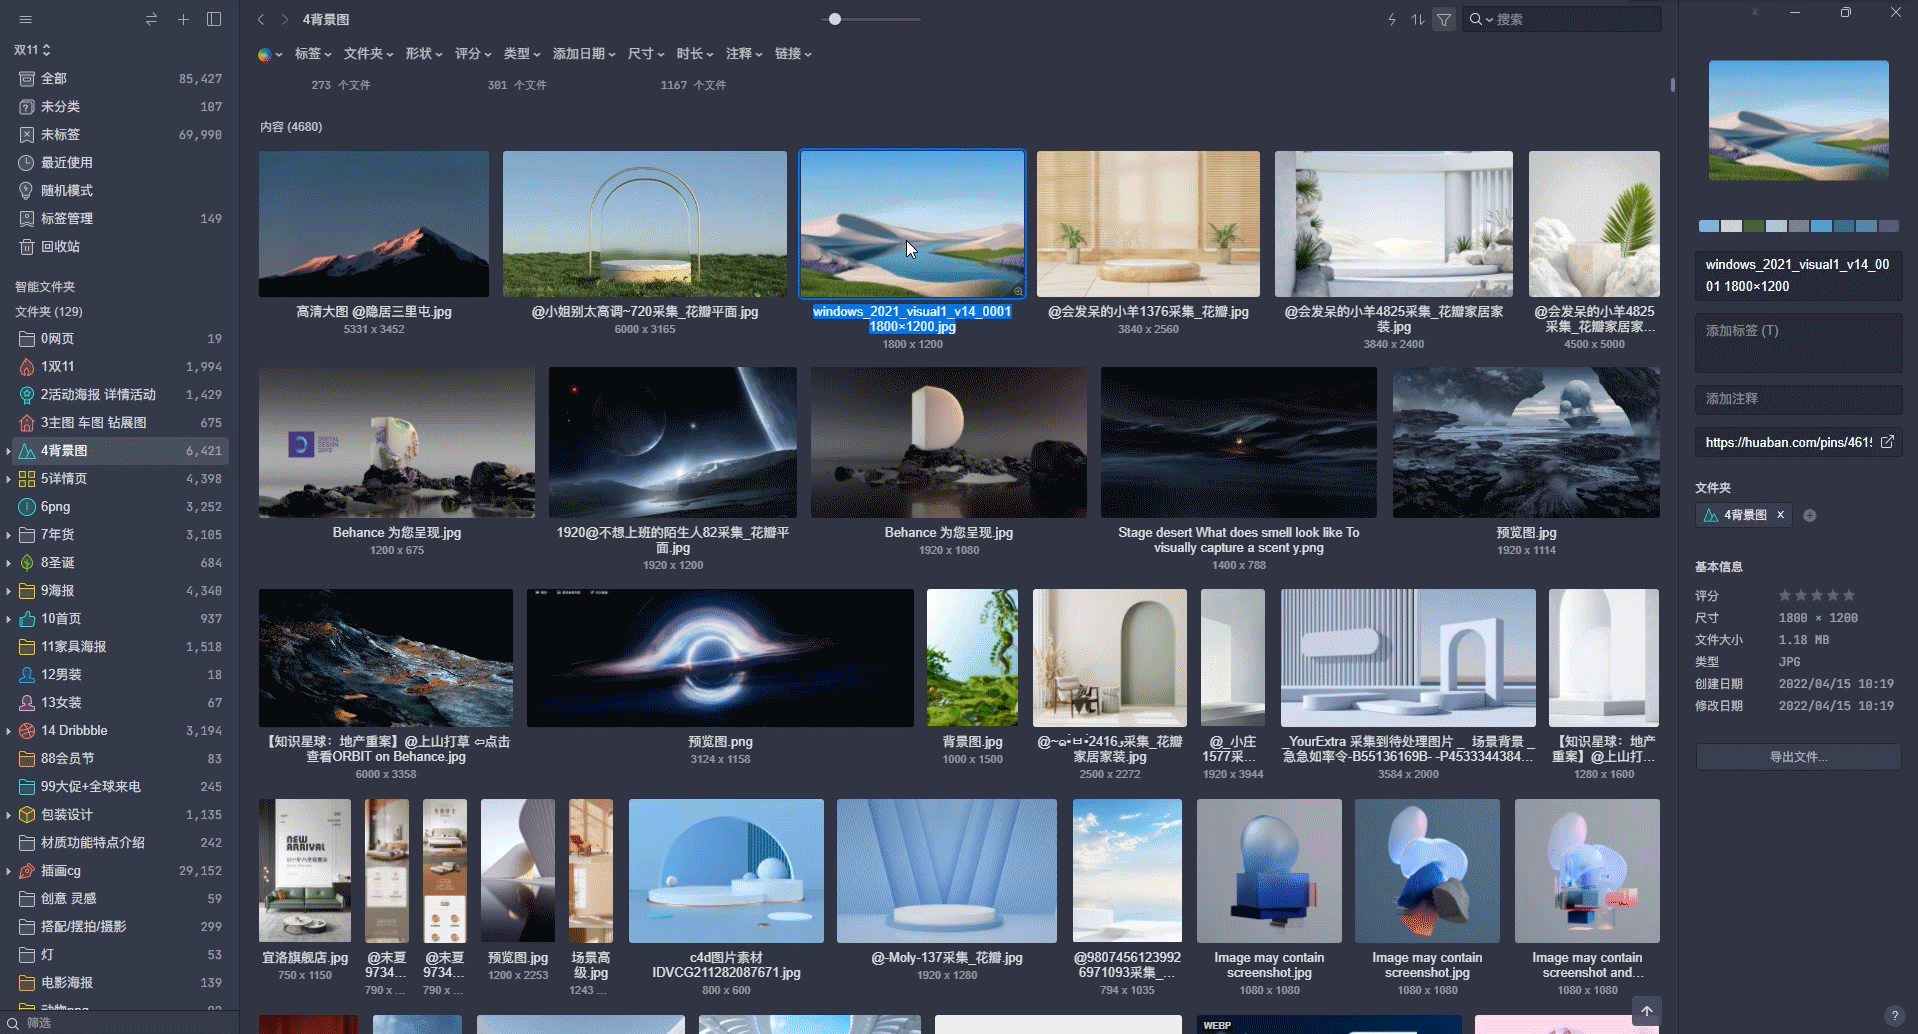Click the plus icon to add new

(183, 19)
